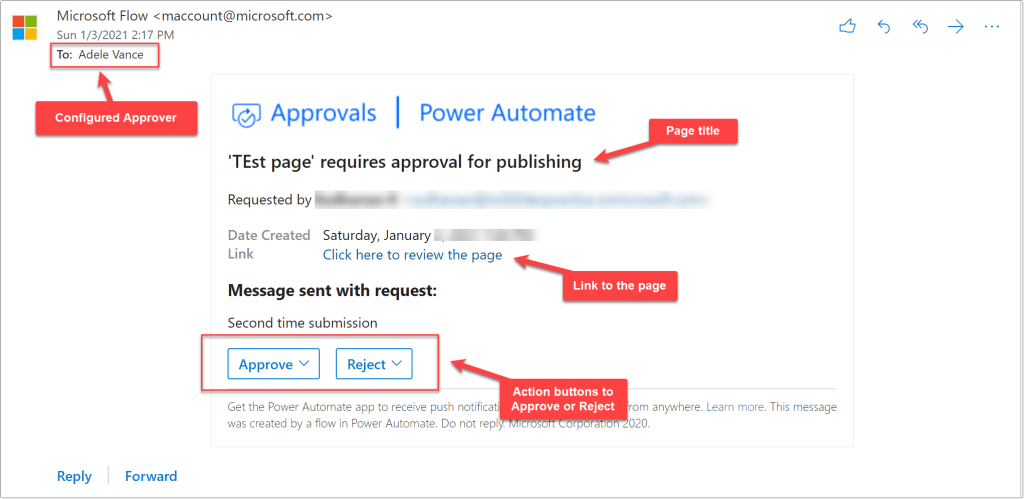The height and width of the screenshot is (499, 1024).
Task: Click the Power Automate header text
Action: tap(507, 113)
